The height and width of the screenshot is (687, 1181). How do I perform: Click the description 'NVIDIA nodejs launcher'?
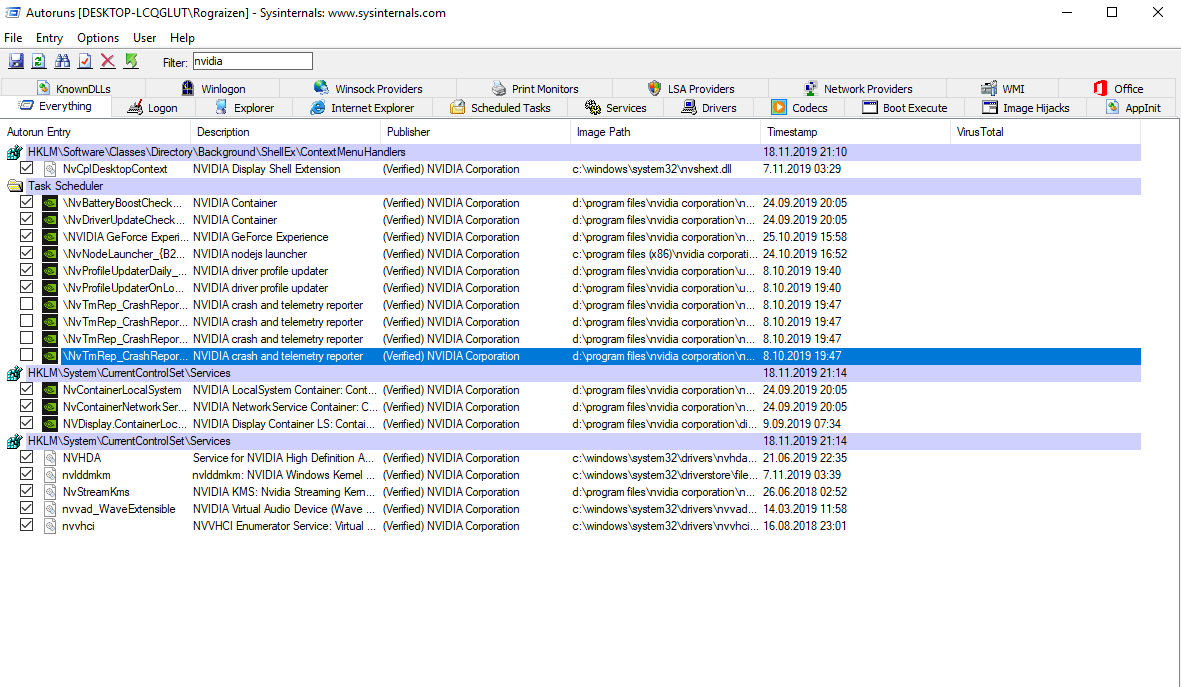click(250, 254)
